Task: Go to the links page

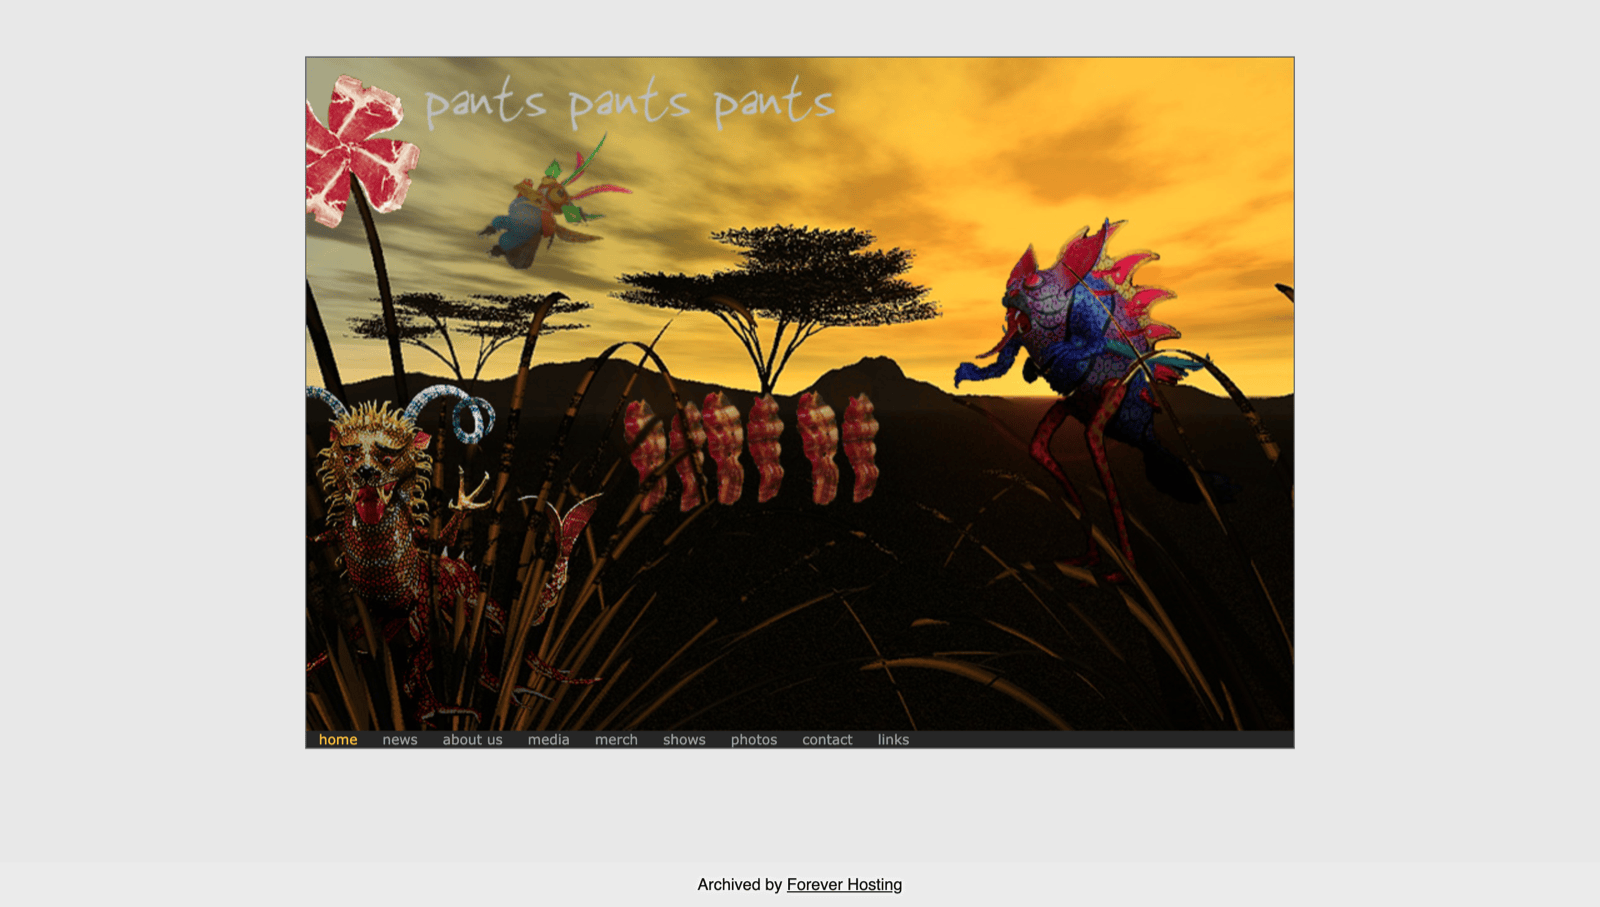Action: point(893,740)
